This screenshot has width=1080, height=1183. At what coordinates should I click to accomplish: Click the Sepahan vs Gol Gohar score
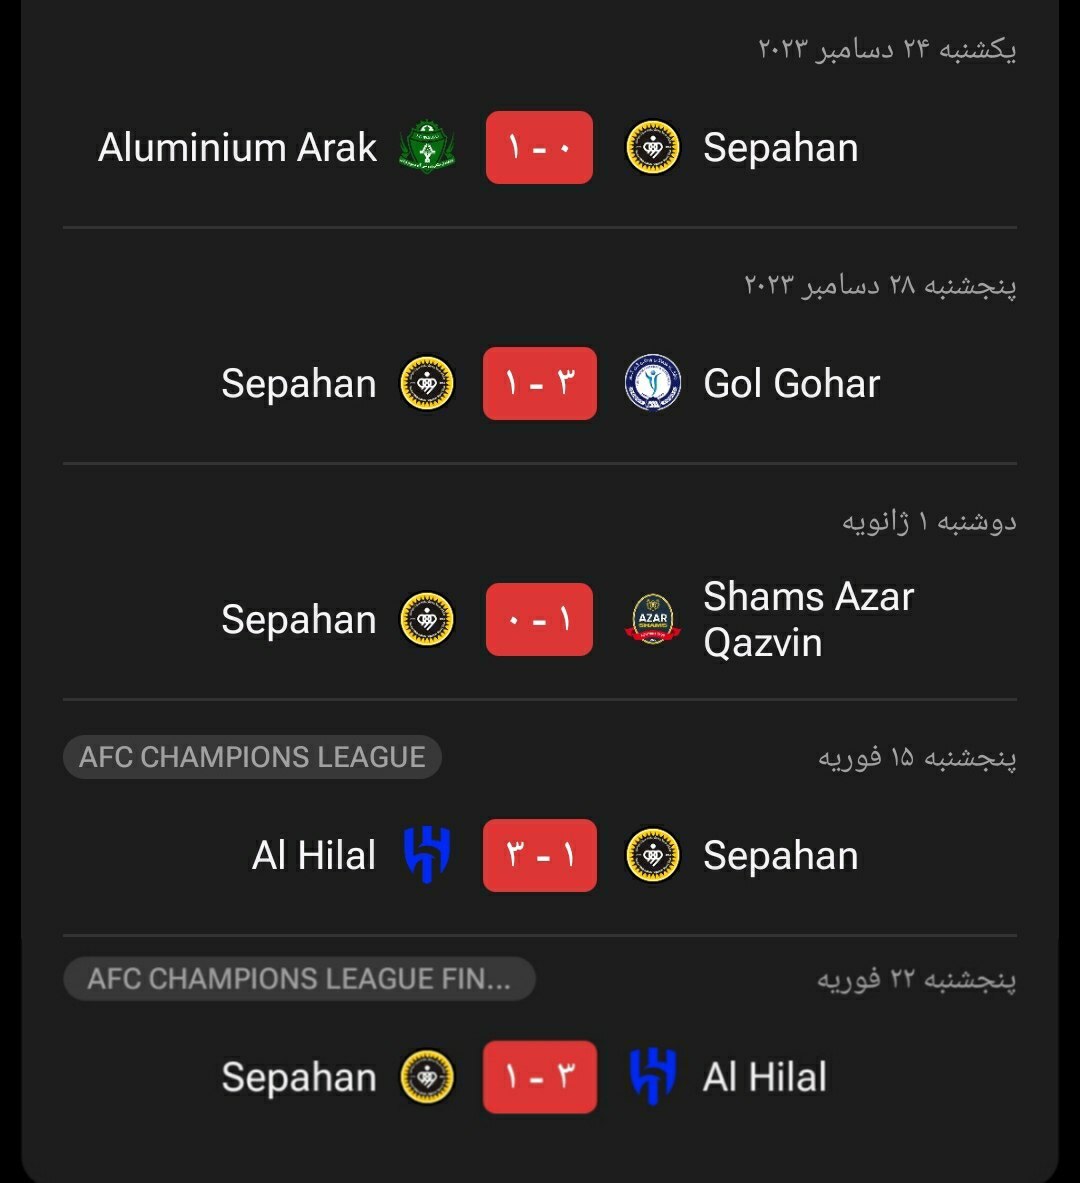coord(539,384)
